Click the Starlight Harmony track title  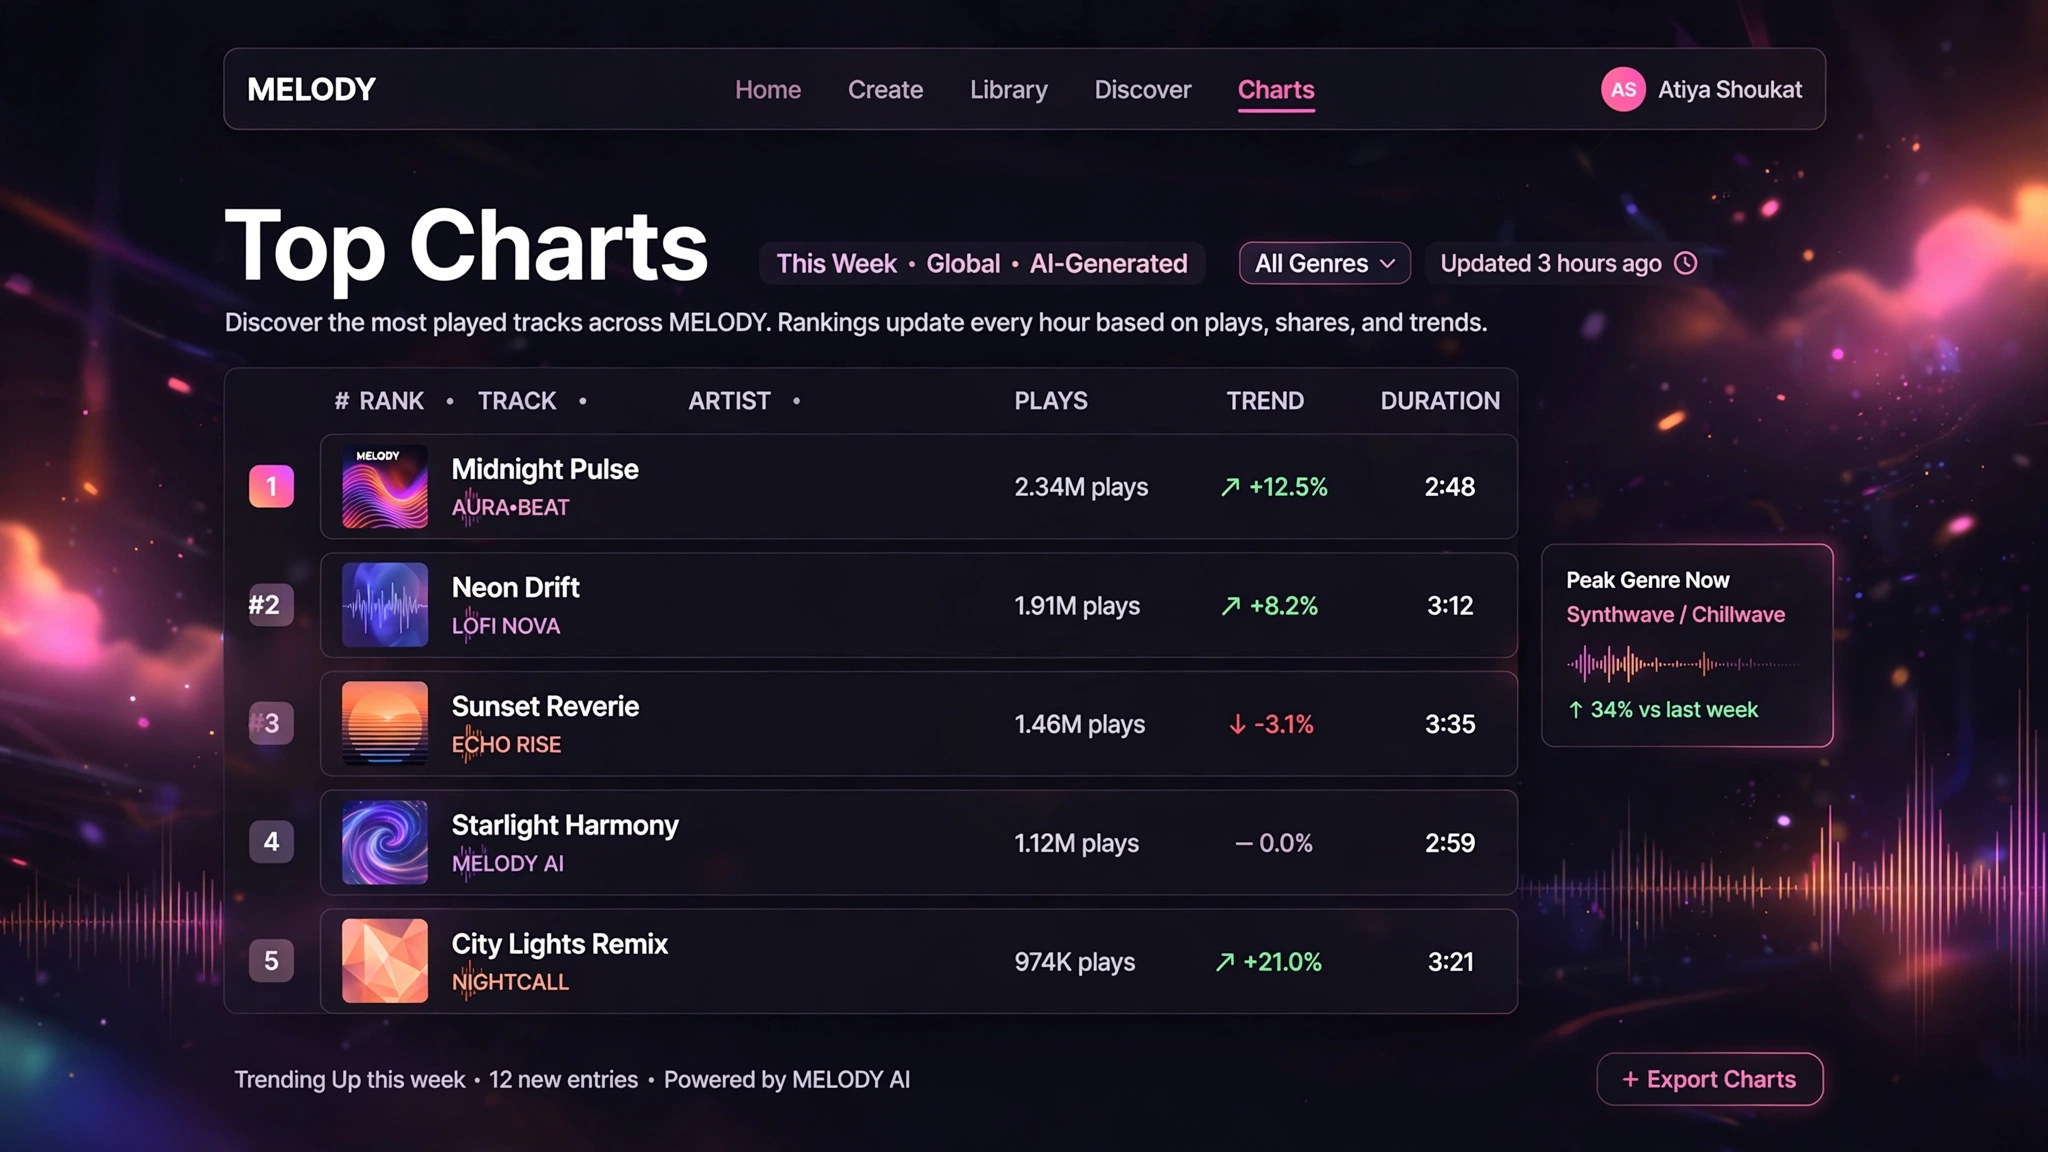565,825
